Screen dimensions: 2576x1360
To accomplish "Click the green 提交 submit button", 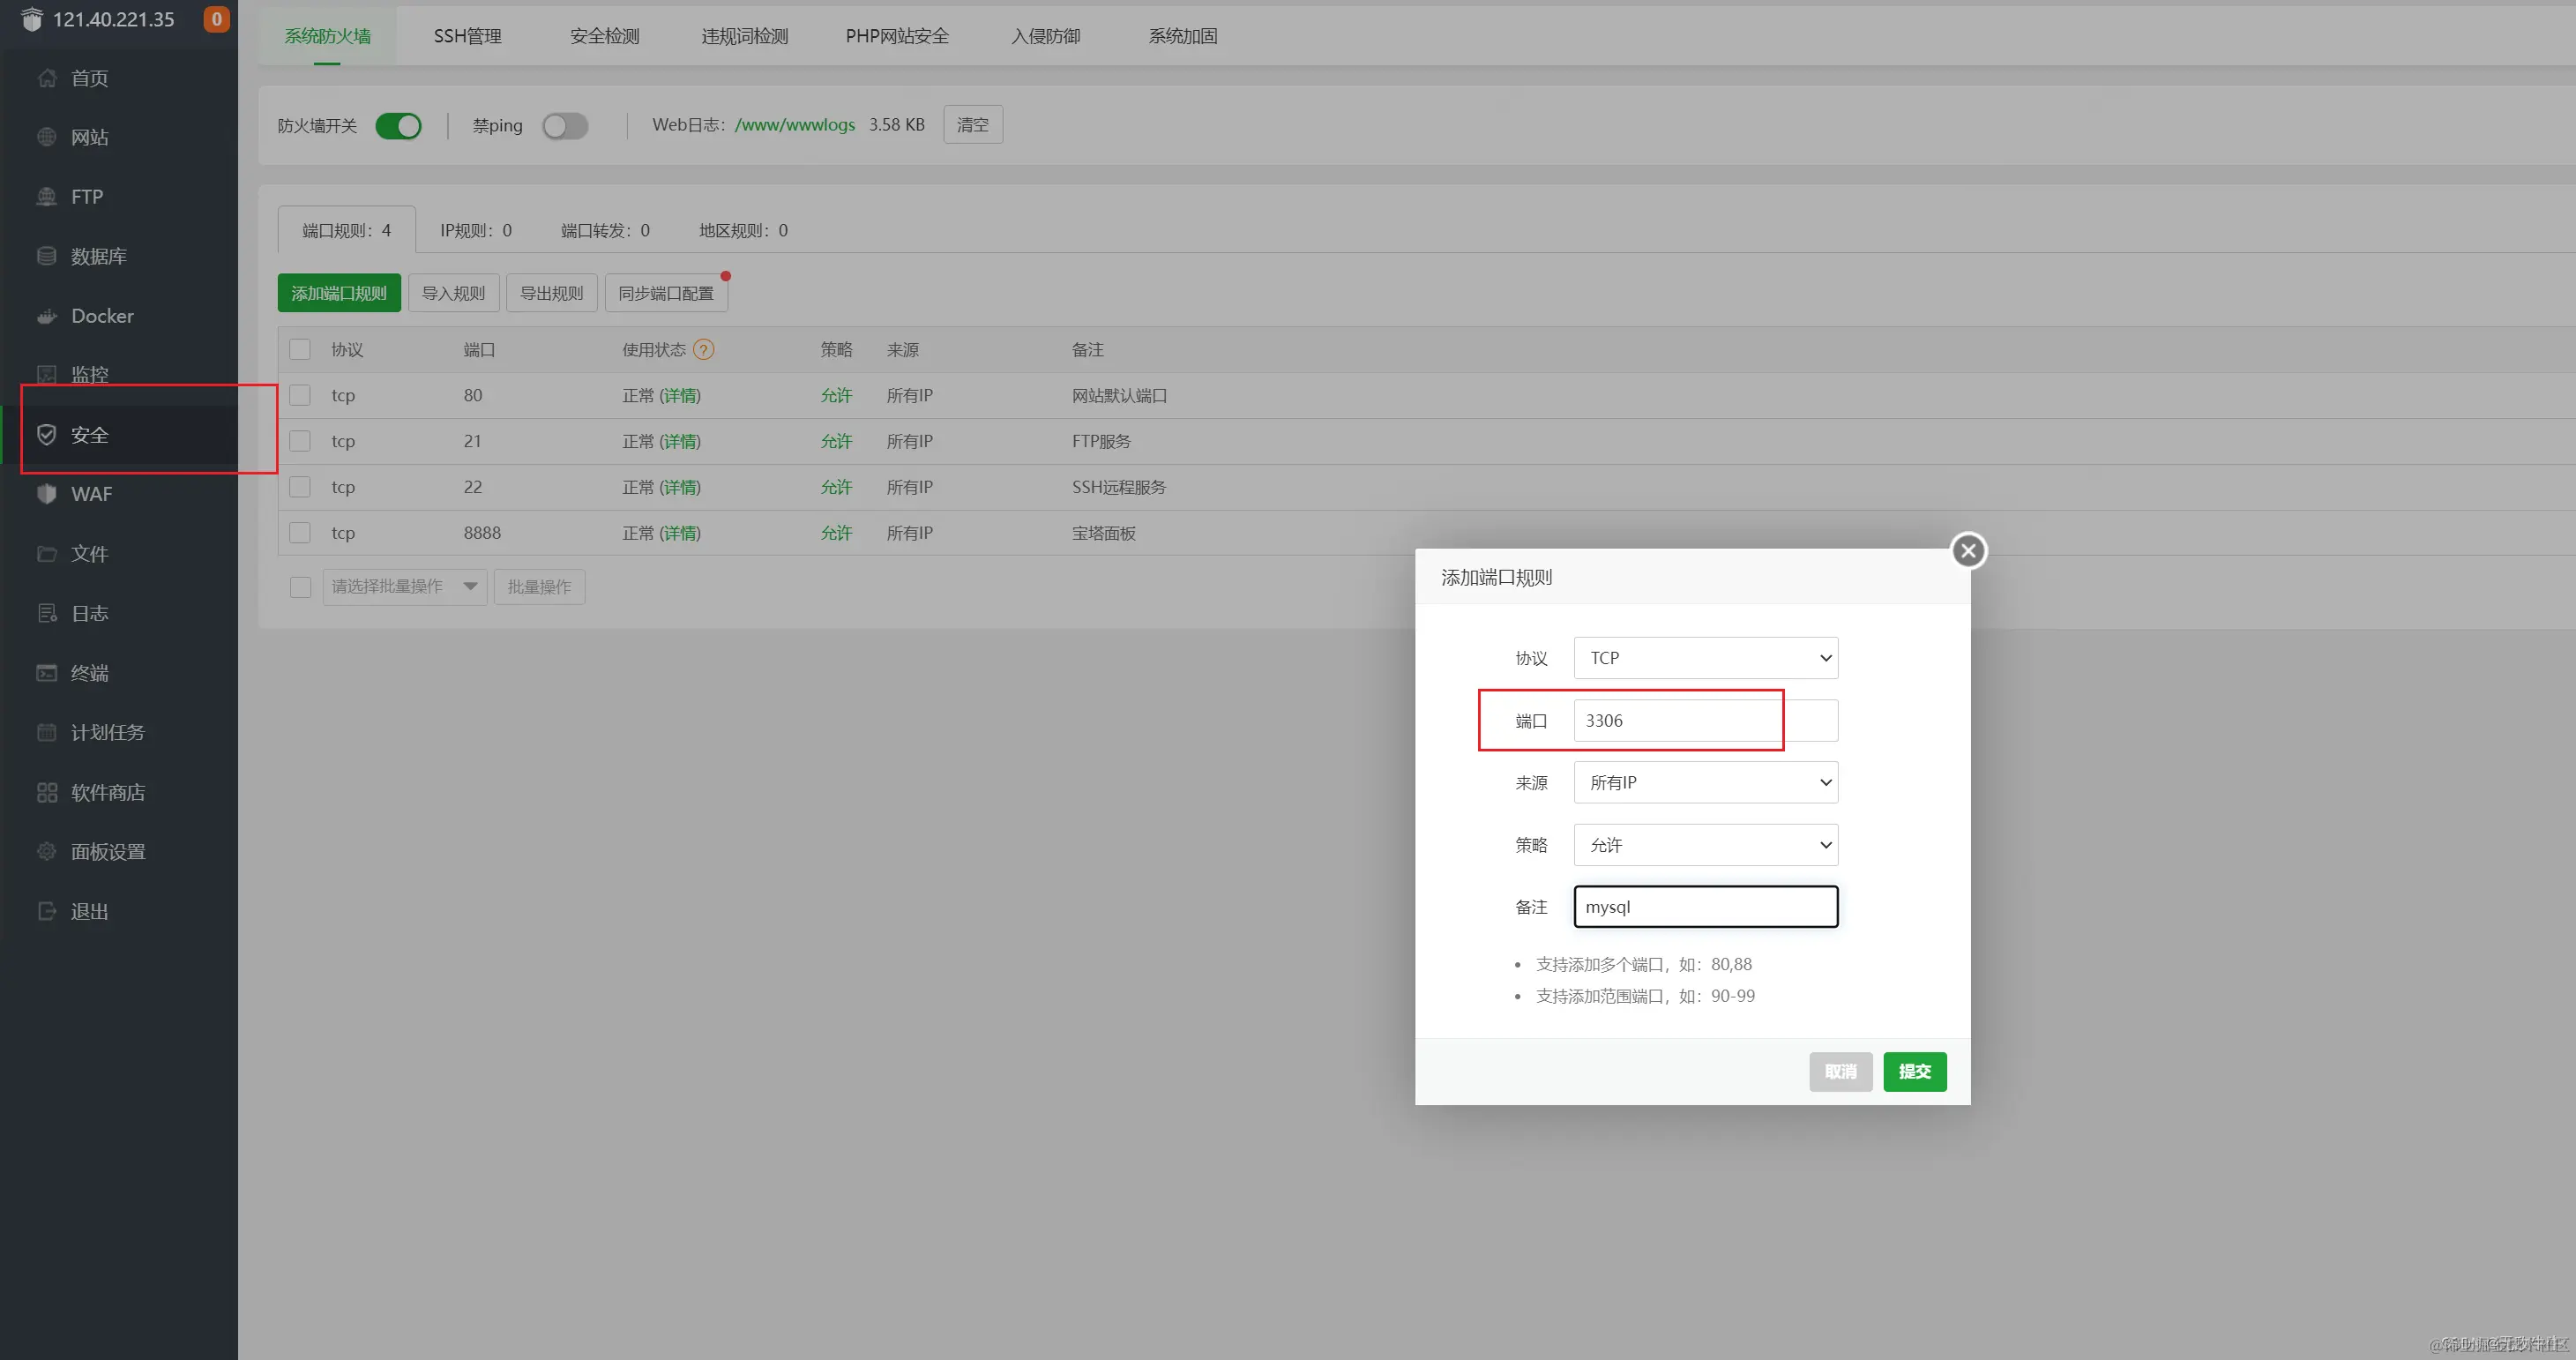I will click(x=1914, y=1072).
